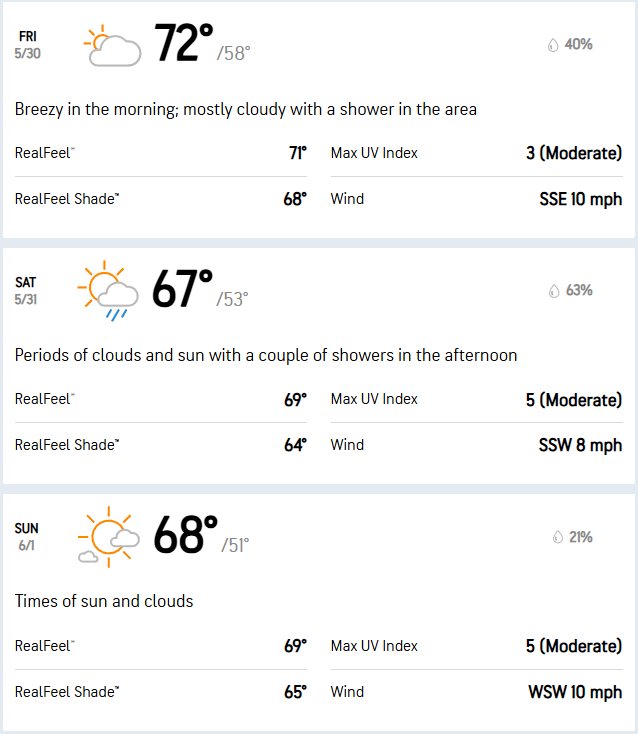Click Saturday's sun with rain showers icon
Viewport: 638px width, 734px height.
(x=108, y=291)
